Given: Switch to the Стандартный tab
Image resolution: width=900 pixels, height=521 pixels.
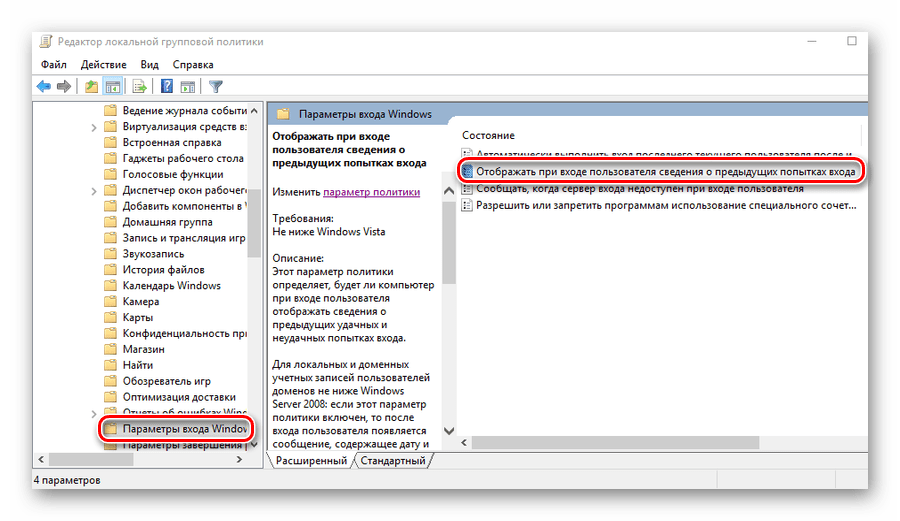Looking at the screenshot, I should pos(393,461).
